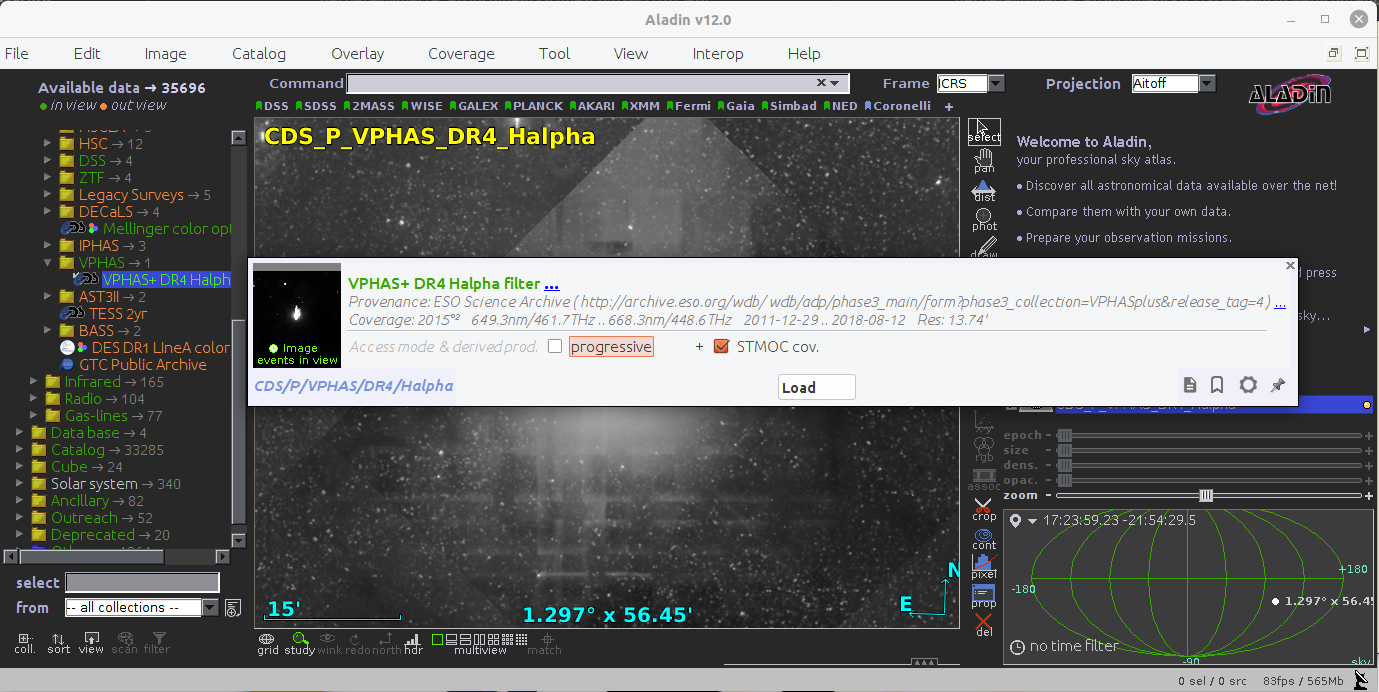Click the gear settings icon in popup
The width and height of the screenshot is (1379, 692).
click(1248, 385)
